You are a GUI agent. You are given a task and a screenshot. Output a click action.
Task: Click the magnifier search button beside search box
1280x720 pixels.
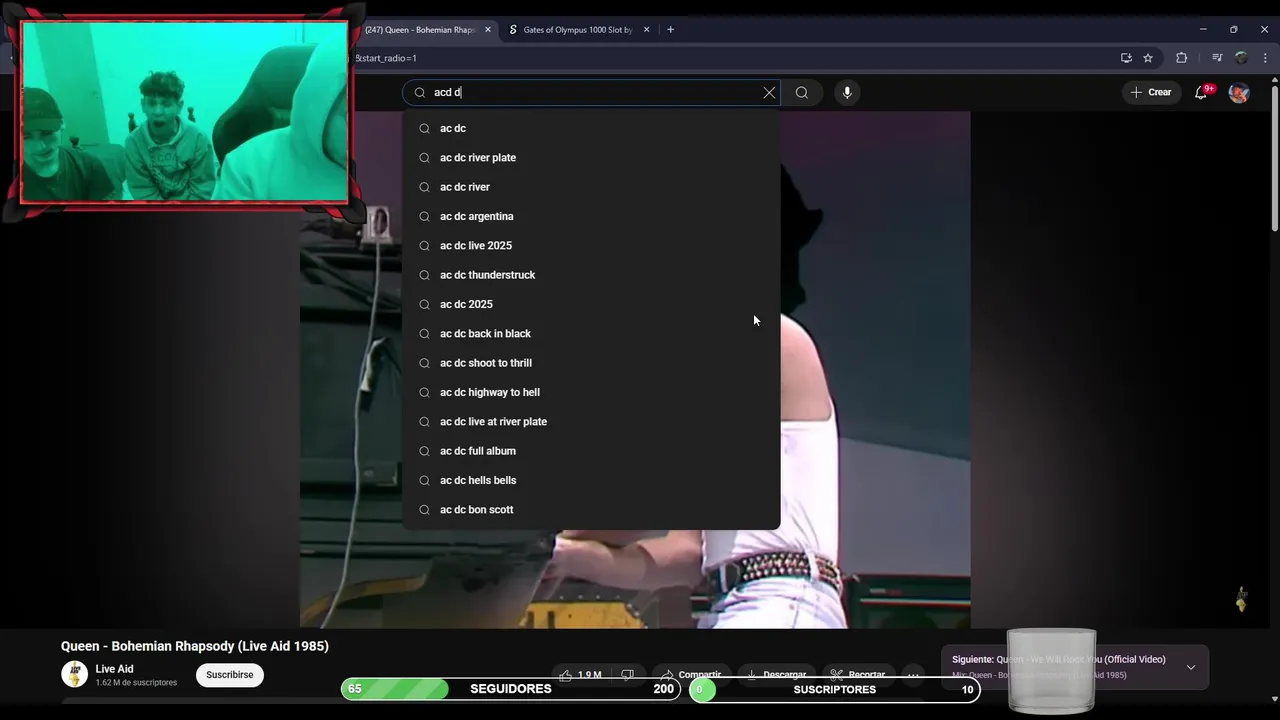pyautogui.click(x=802, y=92)
